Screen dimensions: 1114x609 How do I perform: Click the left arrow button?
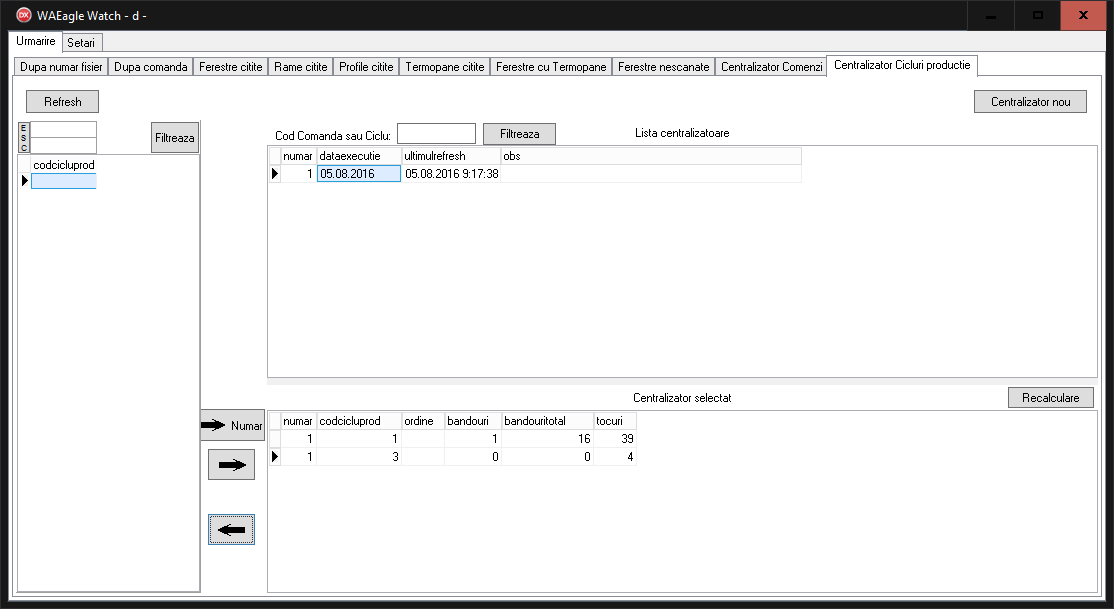232,529
